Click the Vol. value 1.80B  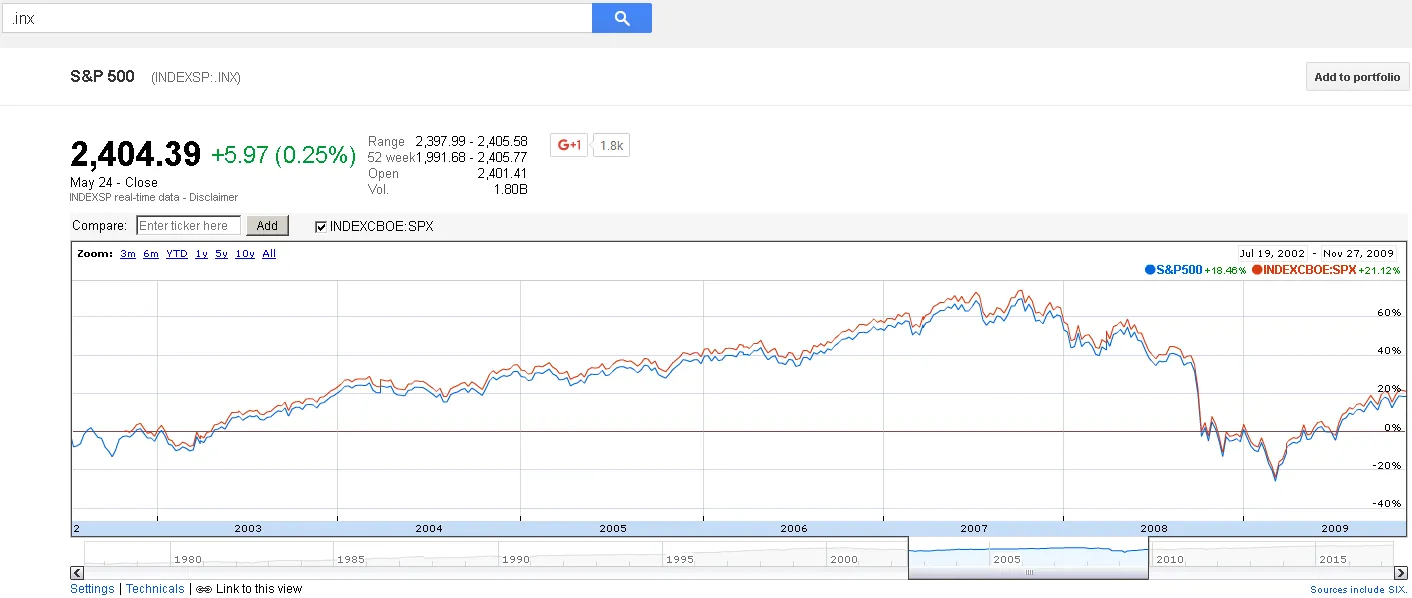point(511,190)
